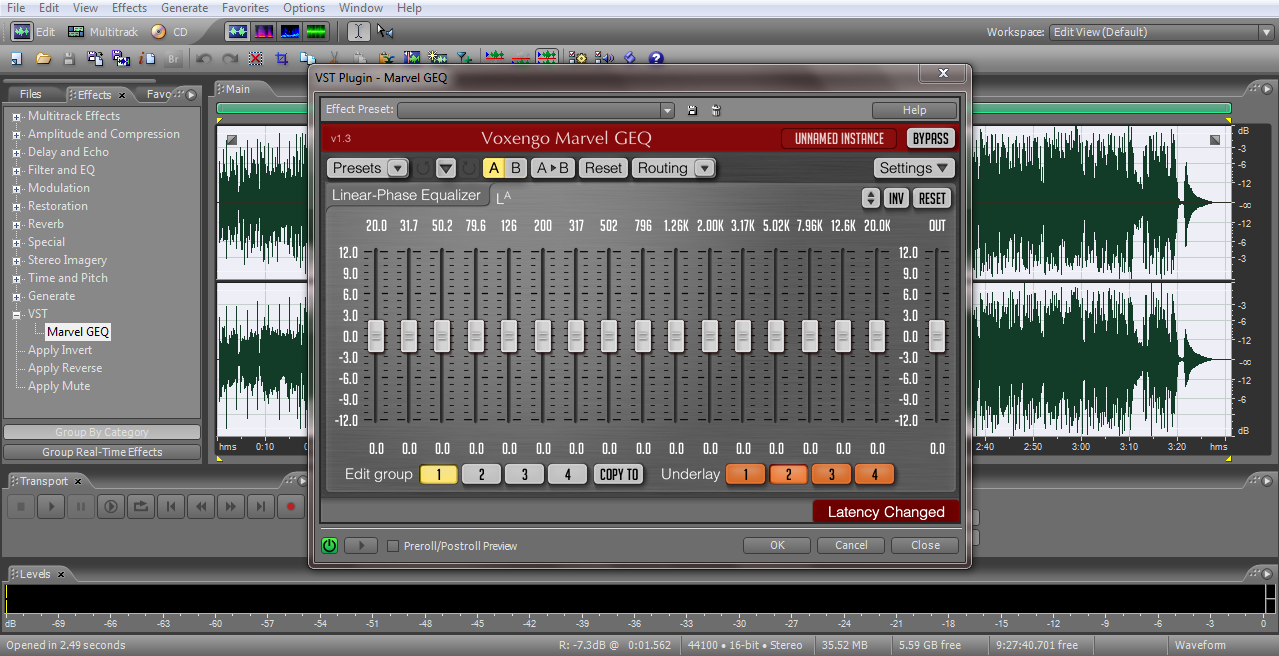Image resolution: width=1279 pixels, height=656 pixels.
Task: Open the Window menu
Action: coord(361,8)
